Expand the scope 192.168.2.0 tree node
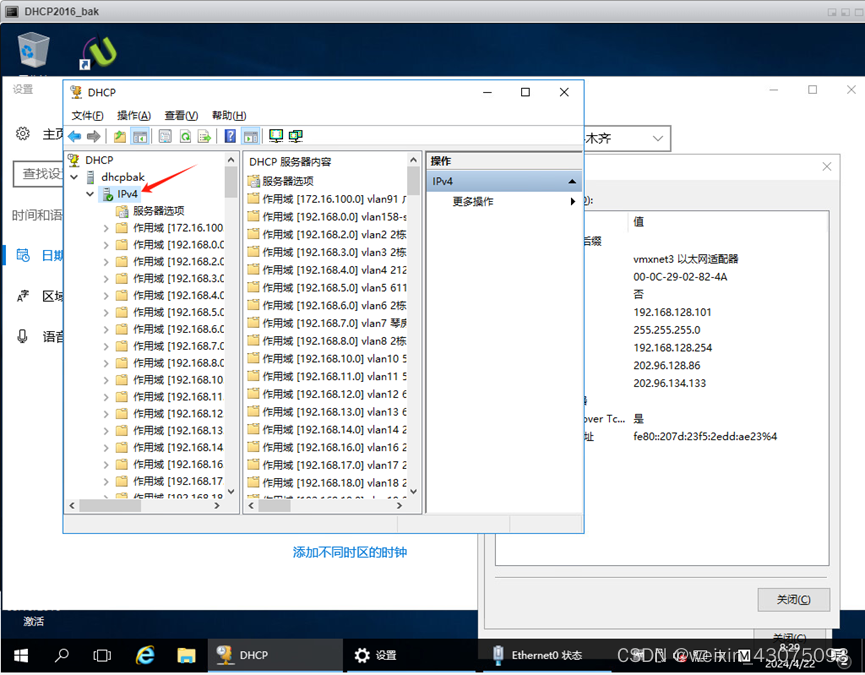Screen dimensions: 865x675 point(106,262)
